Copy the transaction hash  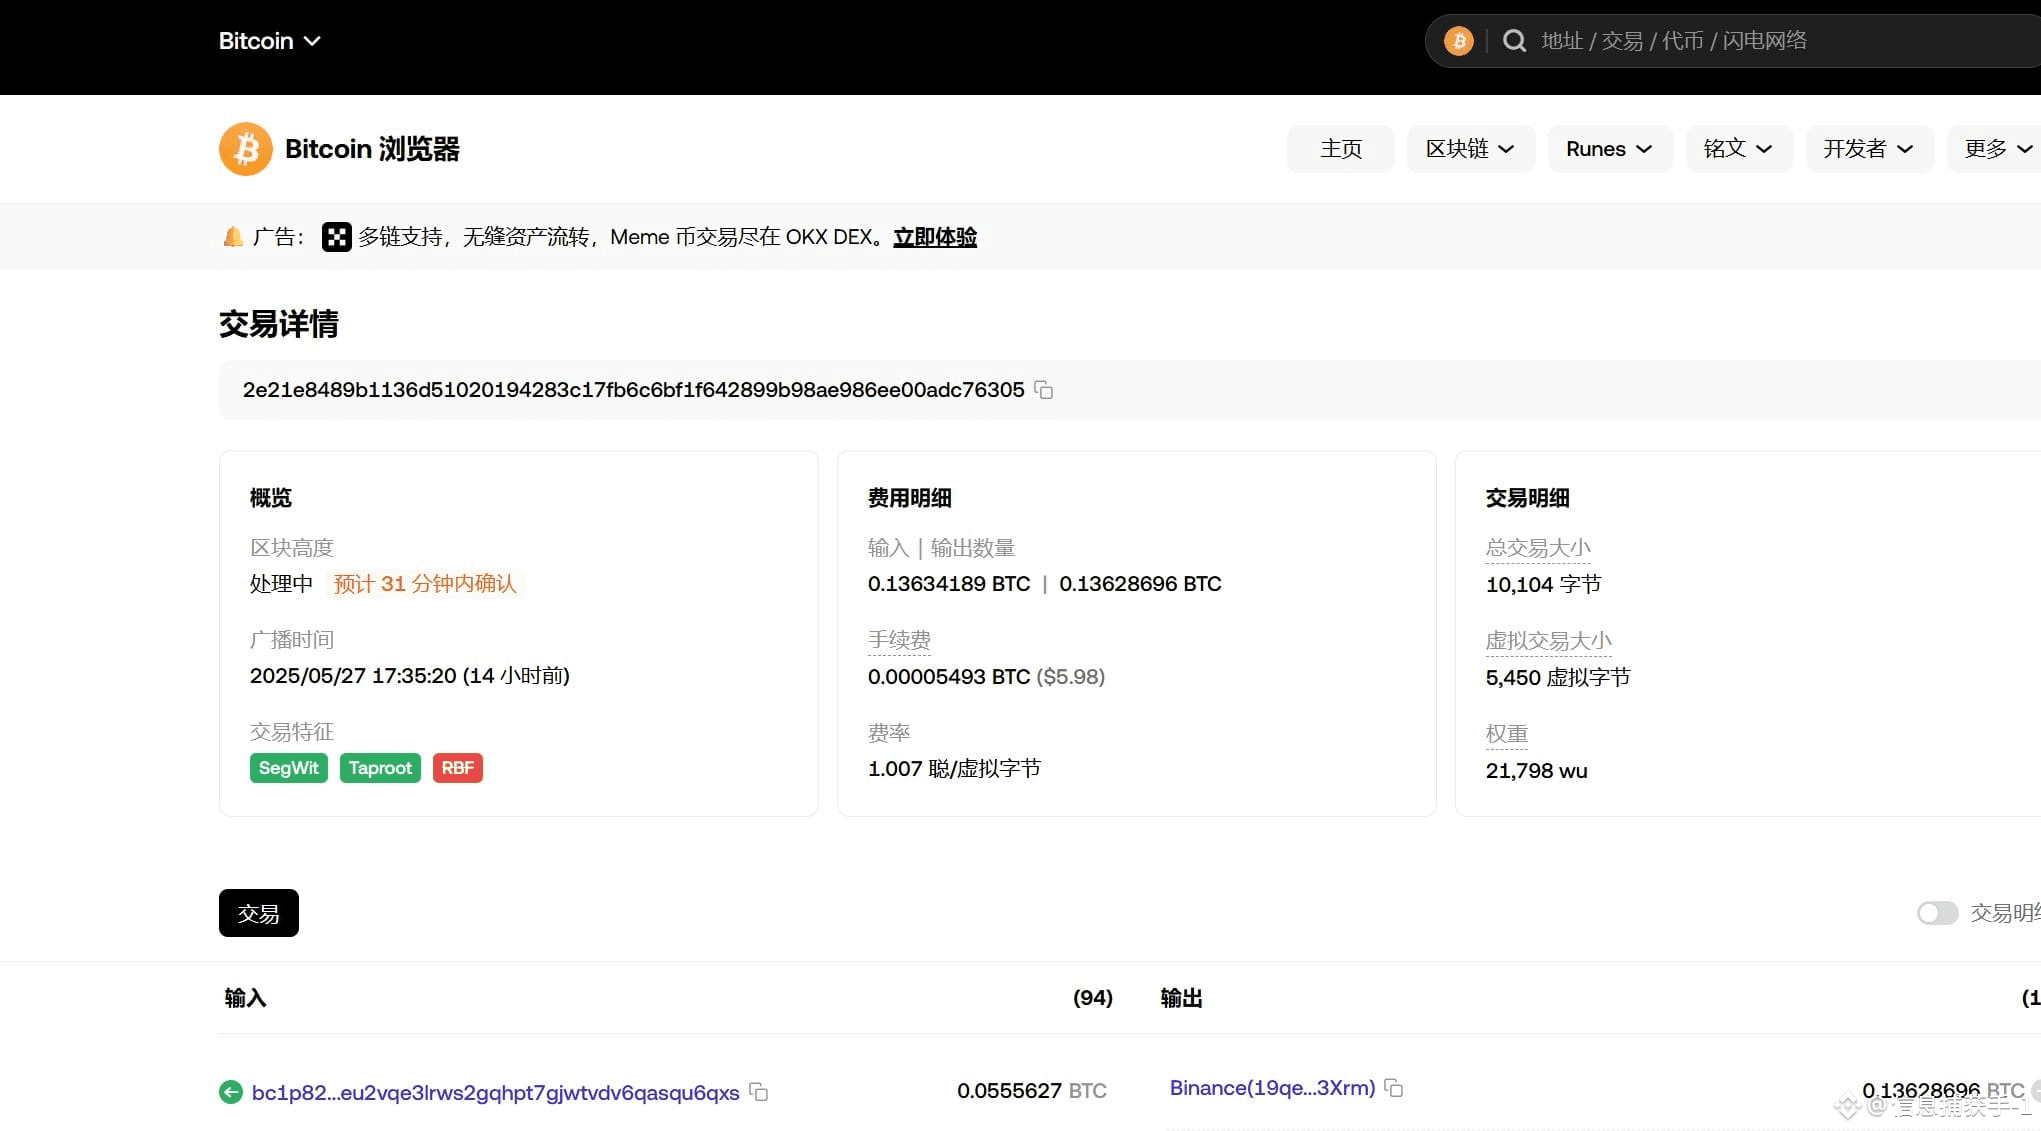pyautogui.click(x=1043, y=390)
